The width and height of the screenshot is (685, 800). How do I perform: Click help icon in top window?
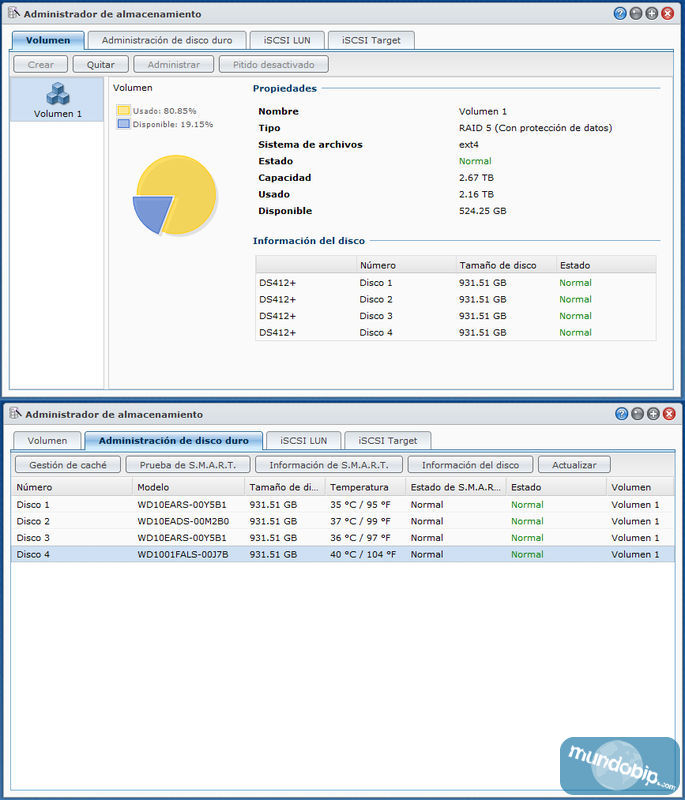click(620, 13)
